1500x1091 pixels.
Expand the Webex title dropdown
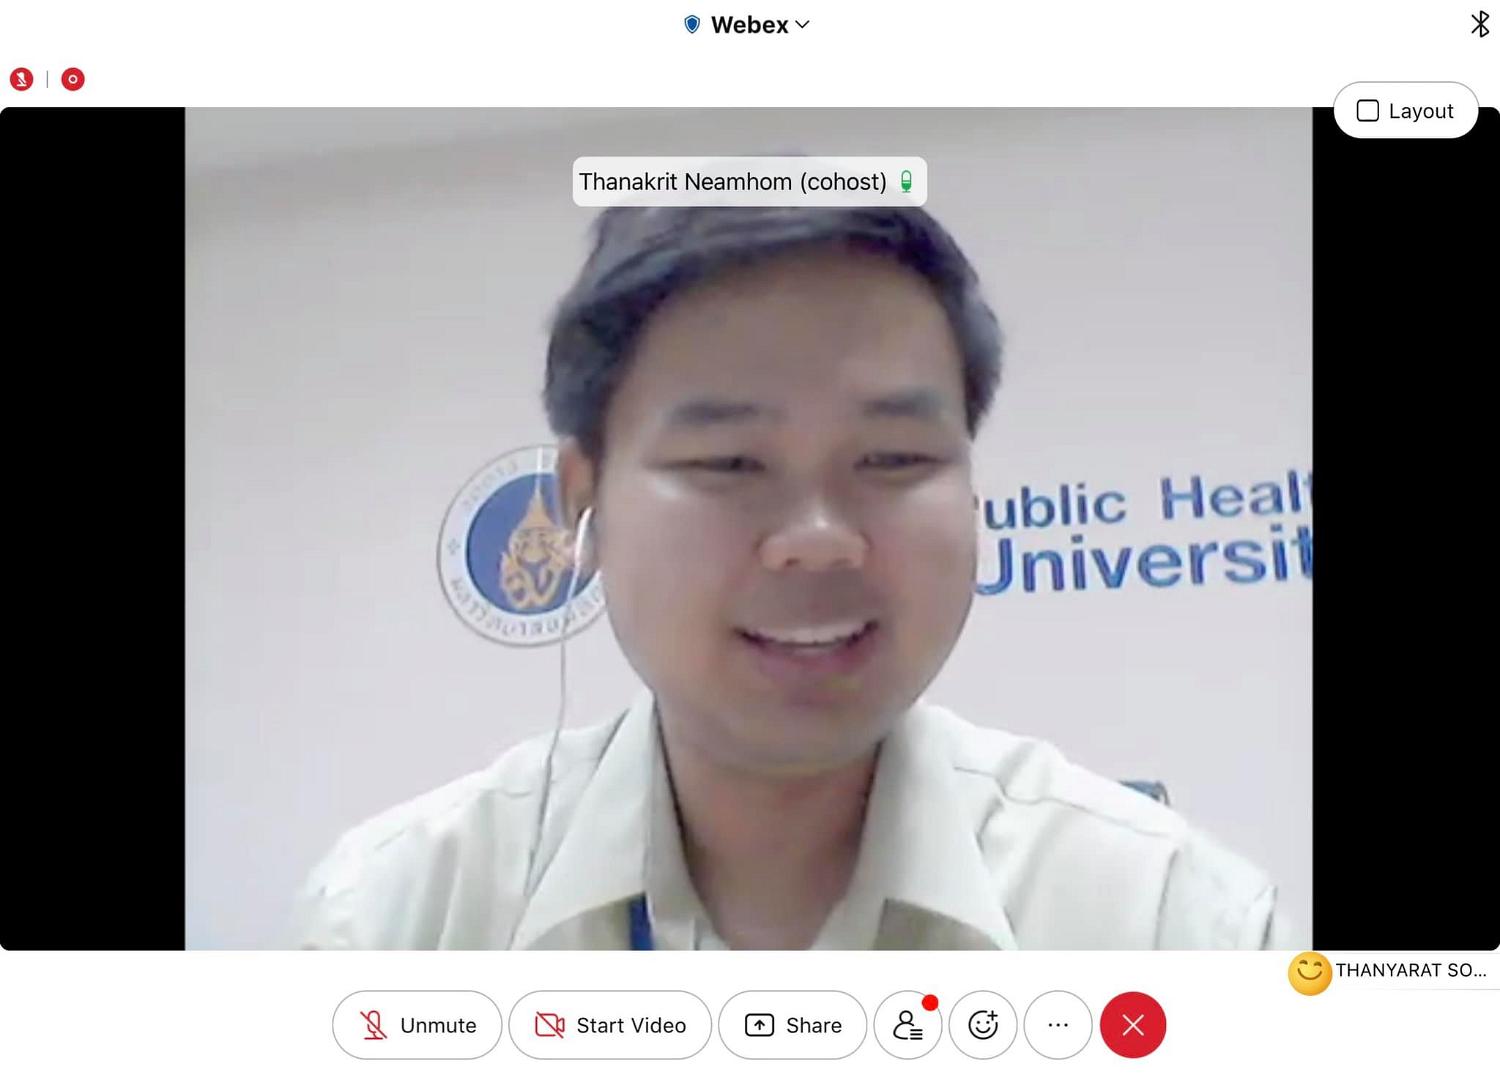(x=760, y=25)
